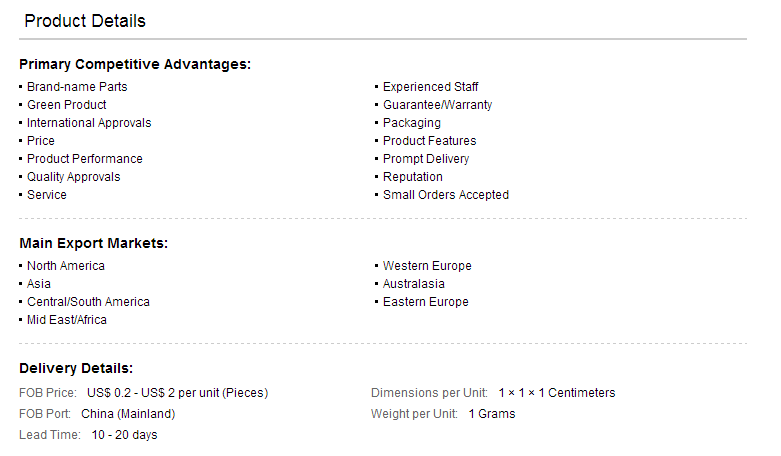Click Western Europe market entry
The image size is (781, 456).
click(427, 266)
